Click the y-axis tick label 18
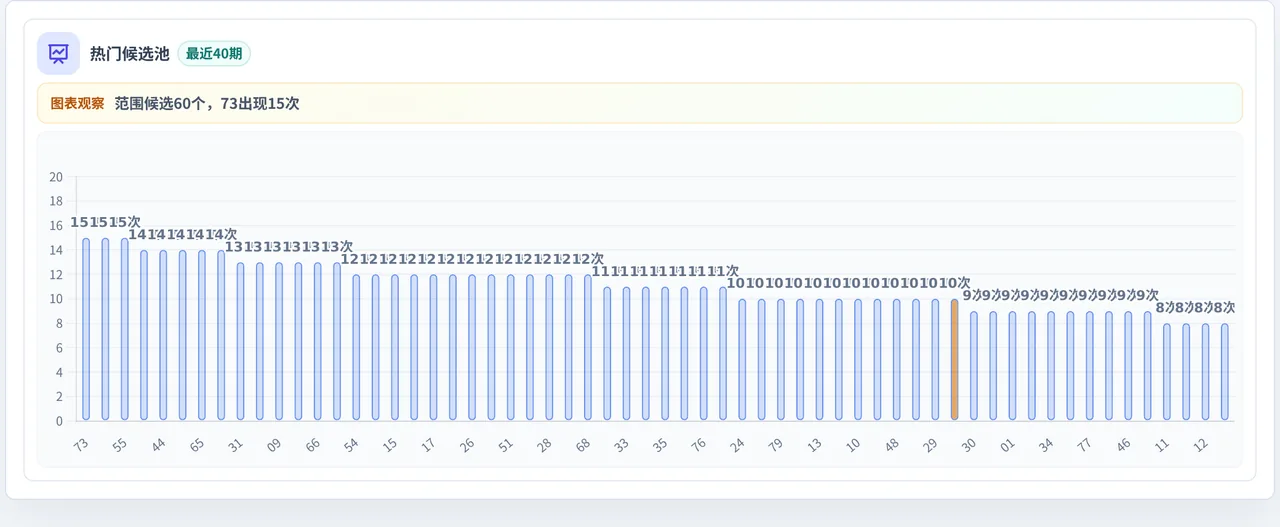 pyautogui.click(x=56, y=201)
